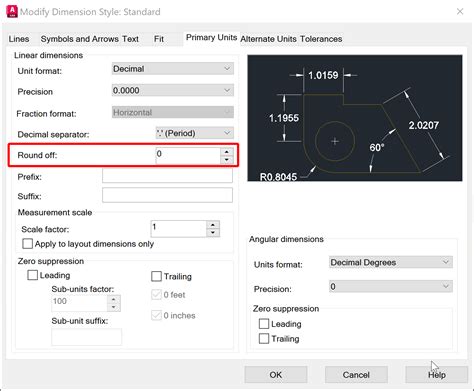Enable Leading zero suppression for linear dimensions

coord(32,275)
